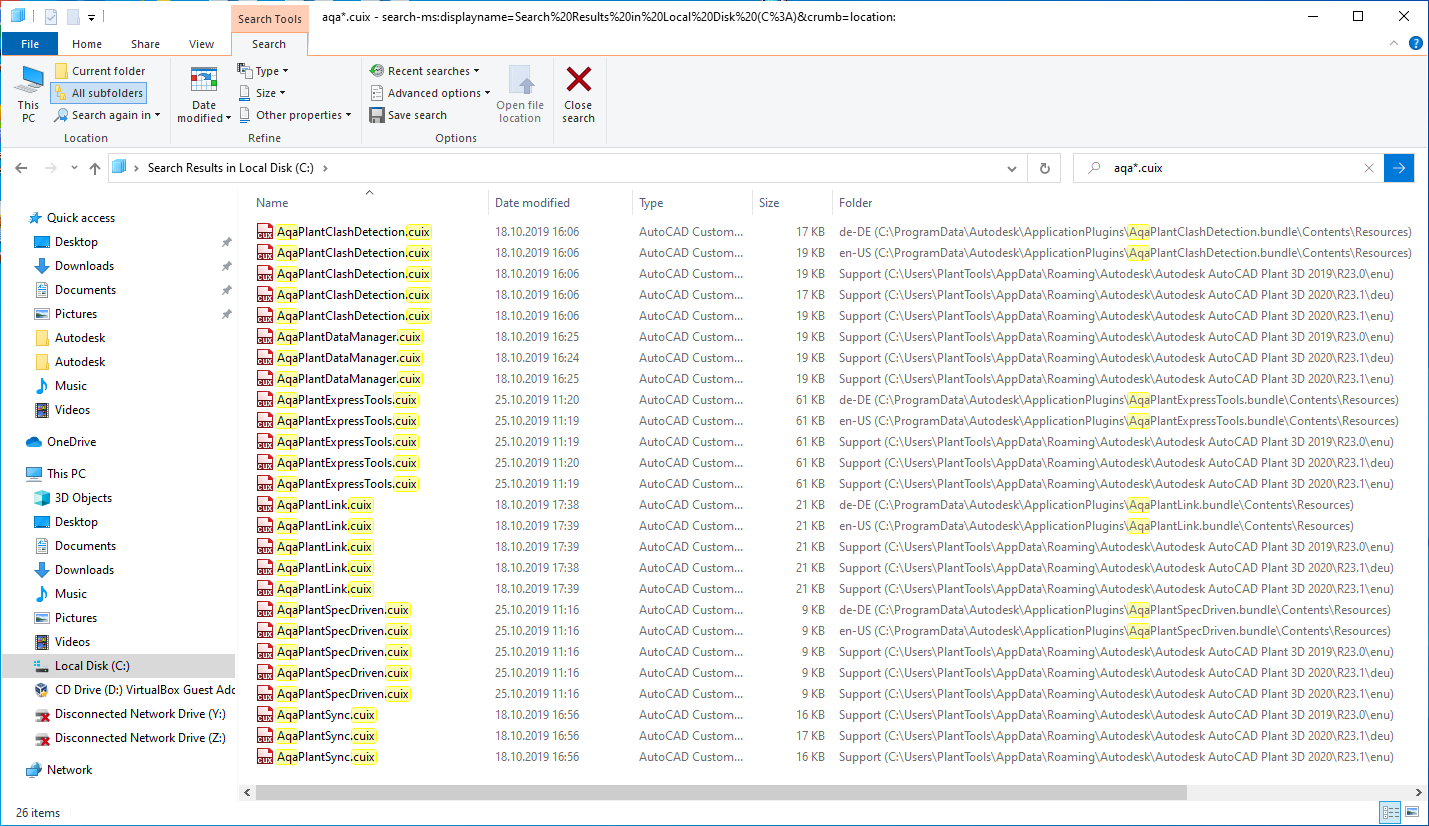Click the Up one level arrow
The width and height of the screenshot is (1429, 826).
pos(95,168)
